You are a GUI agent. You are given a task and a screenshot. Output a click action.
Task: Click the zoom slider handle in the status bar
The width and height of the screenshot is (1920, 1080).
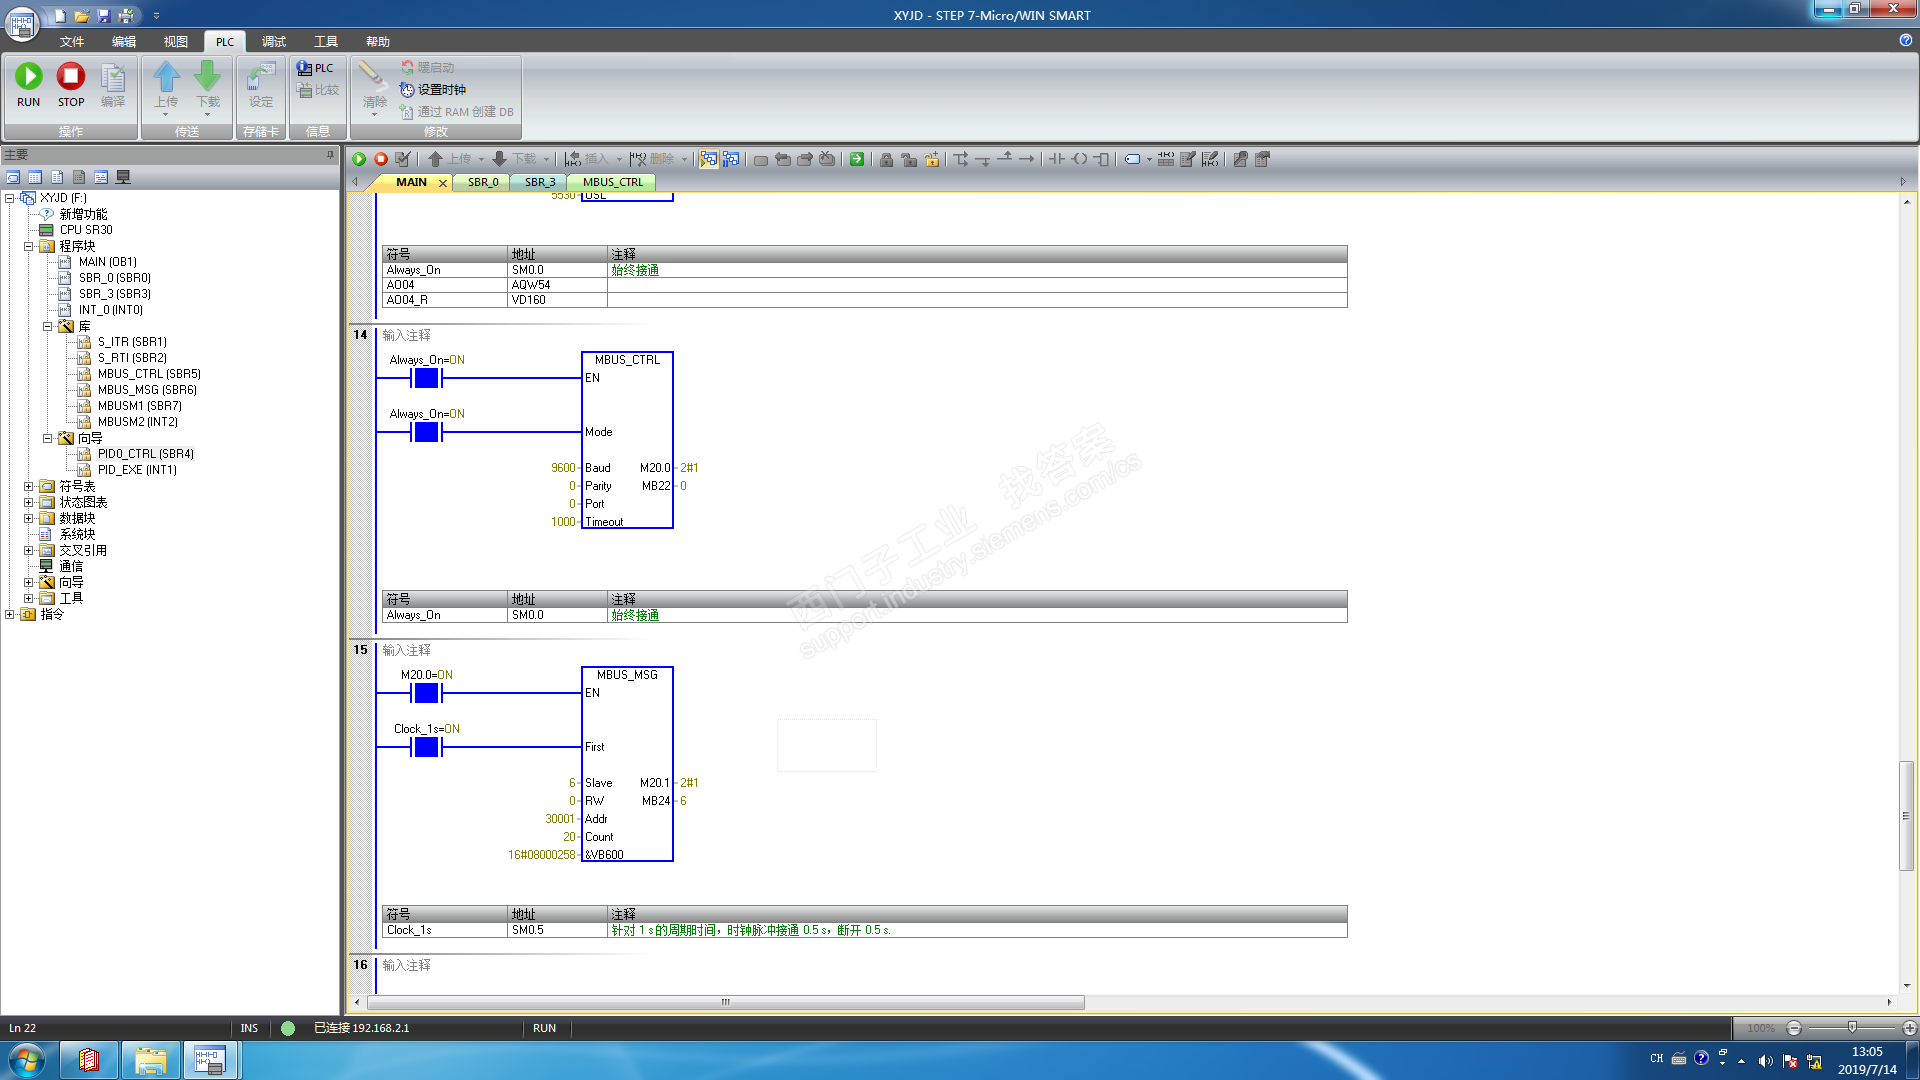tap(1852, 1028)
